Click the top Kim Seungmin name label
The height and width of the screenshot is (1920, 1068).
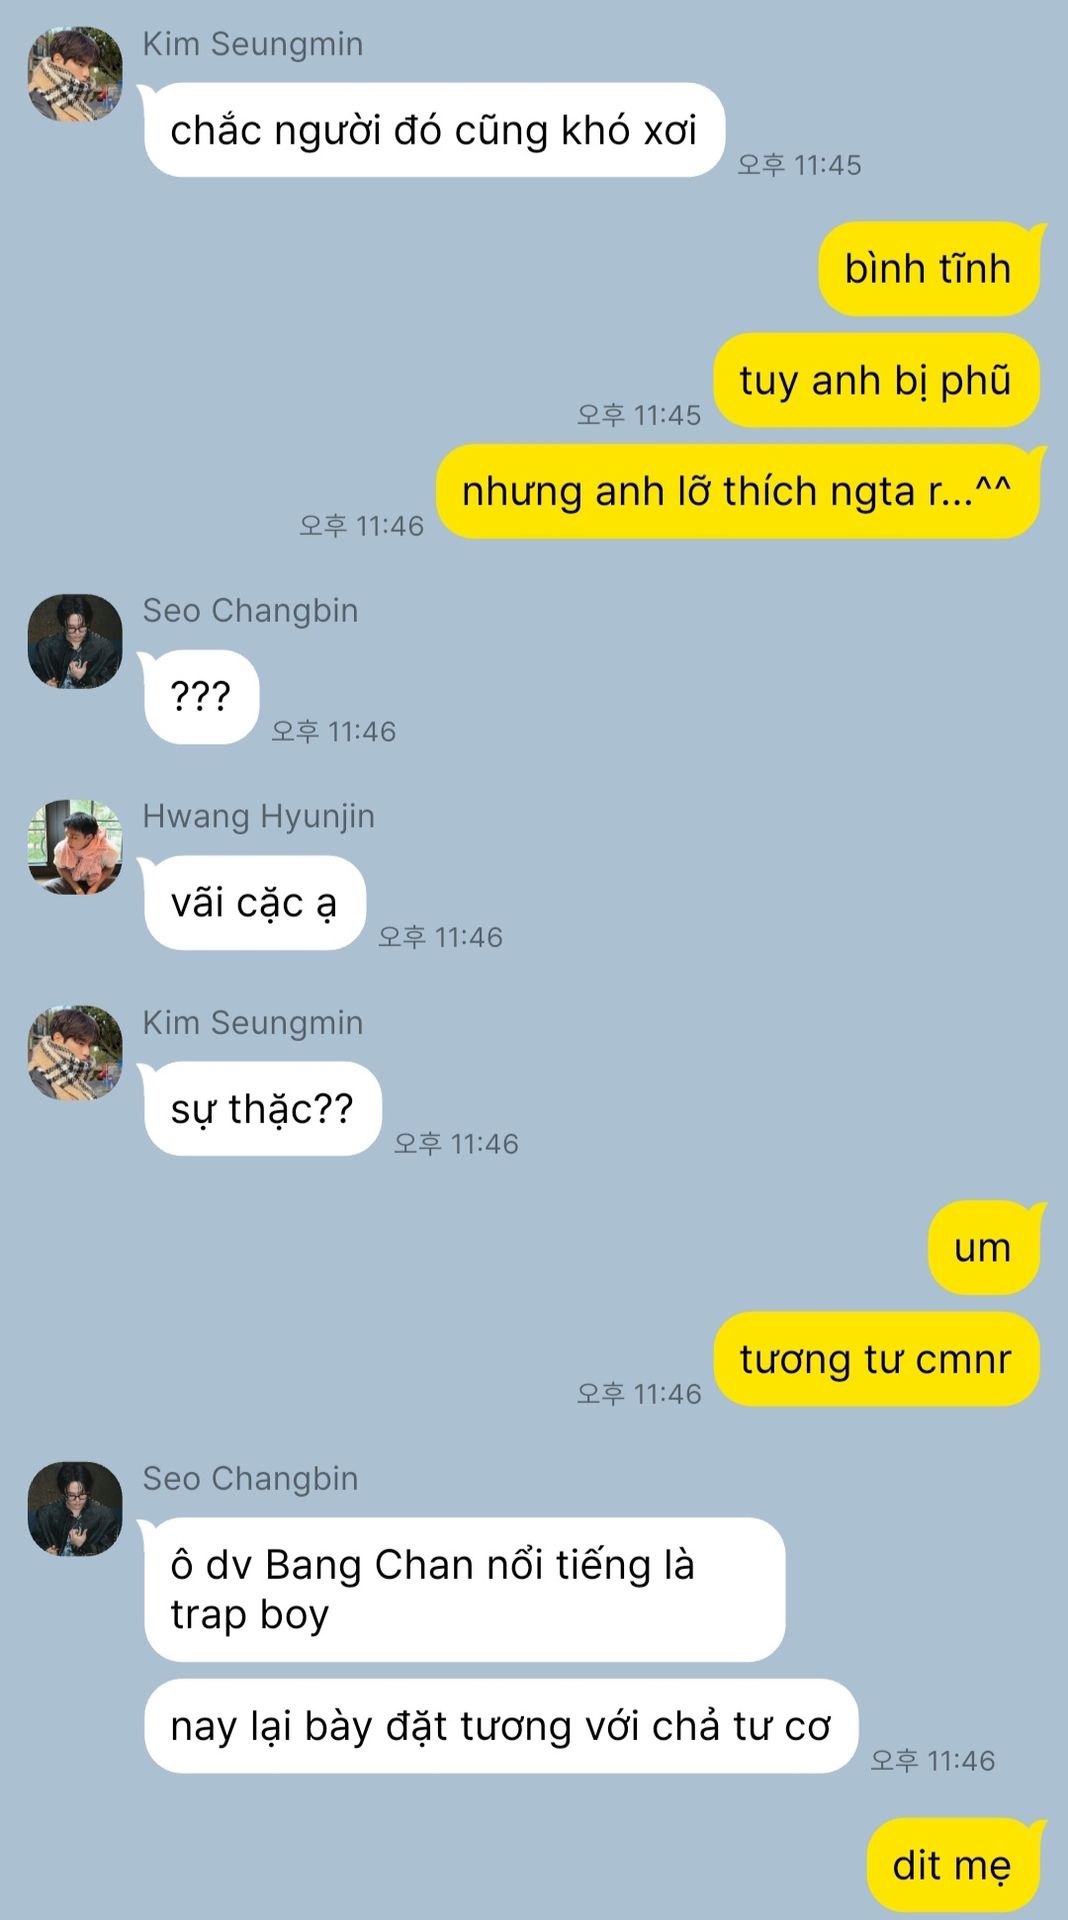click(252, 44)
